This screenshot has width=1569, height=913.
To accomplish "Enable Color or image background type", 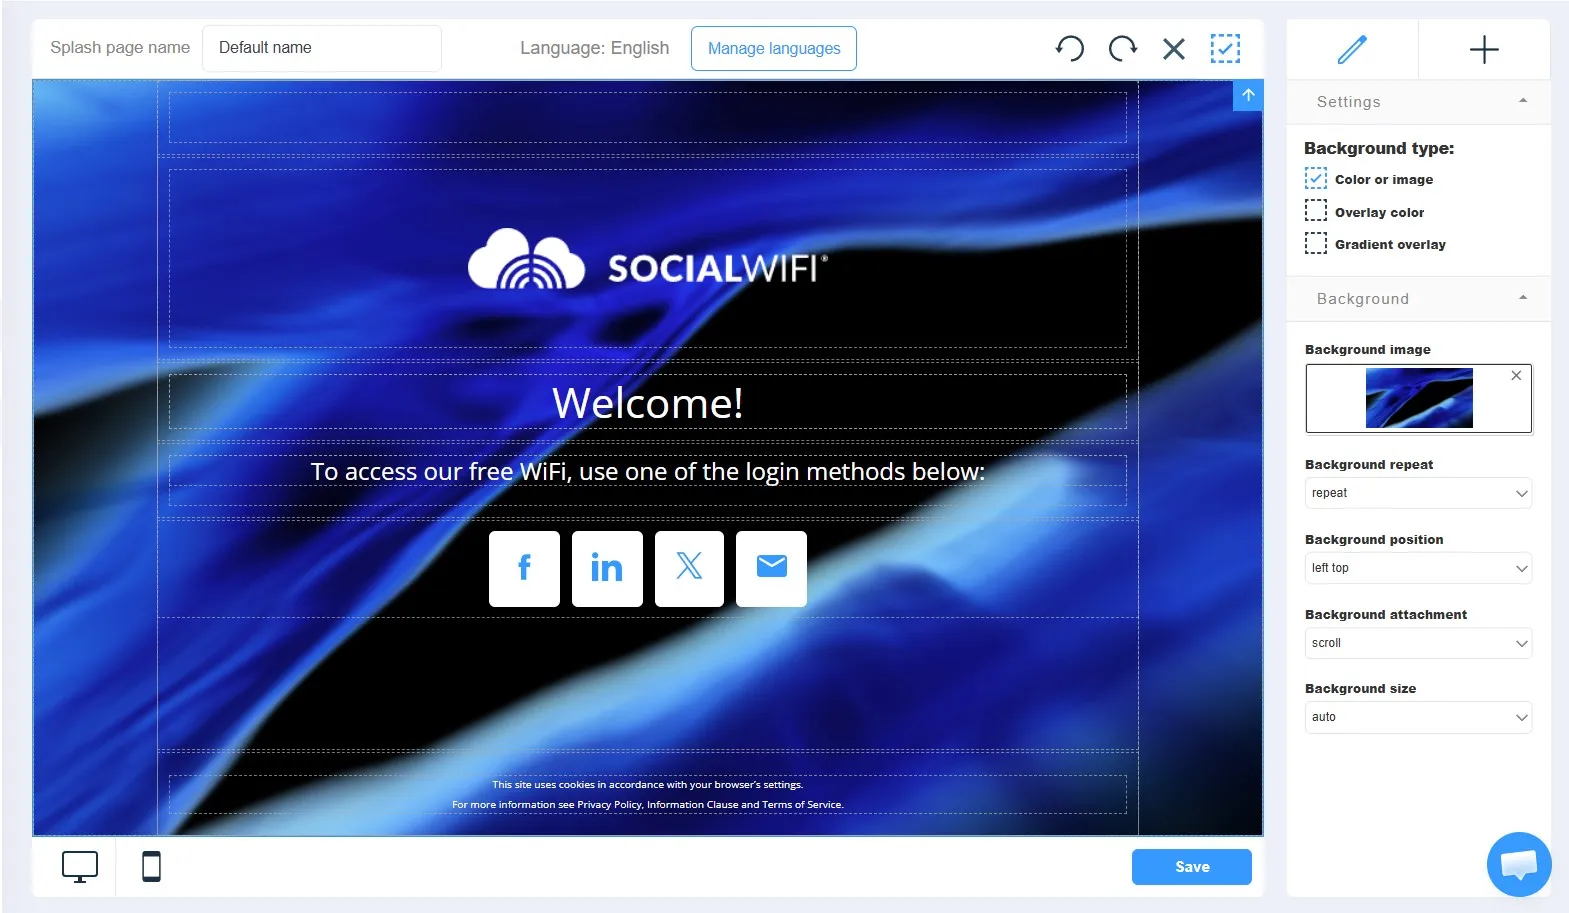I will pos(1316,179).
